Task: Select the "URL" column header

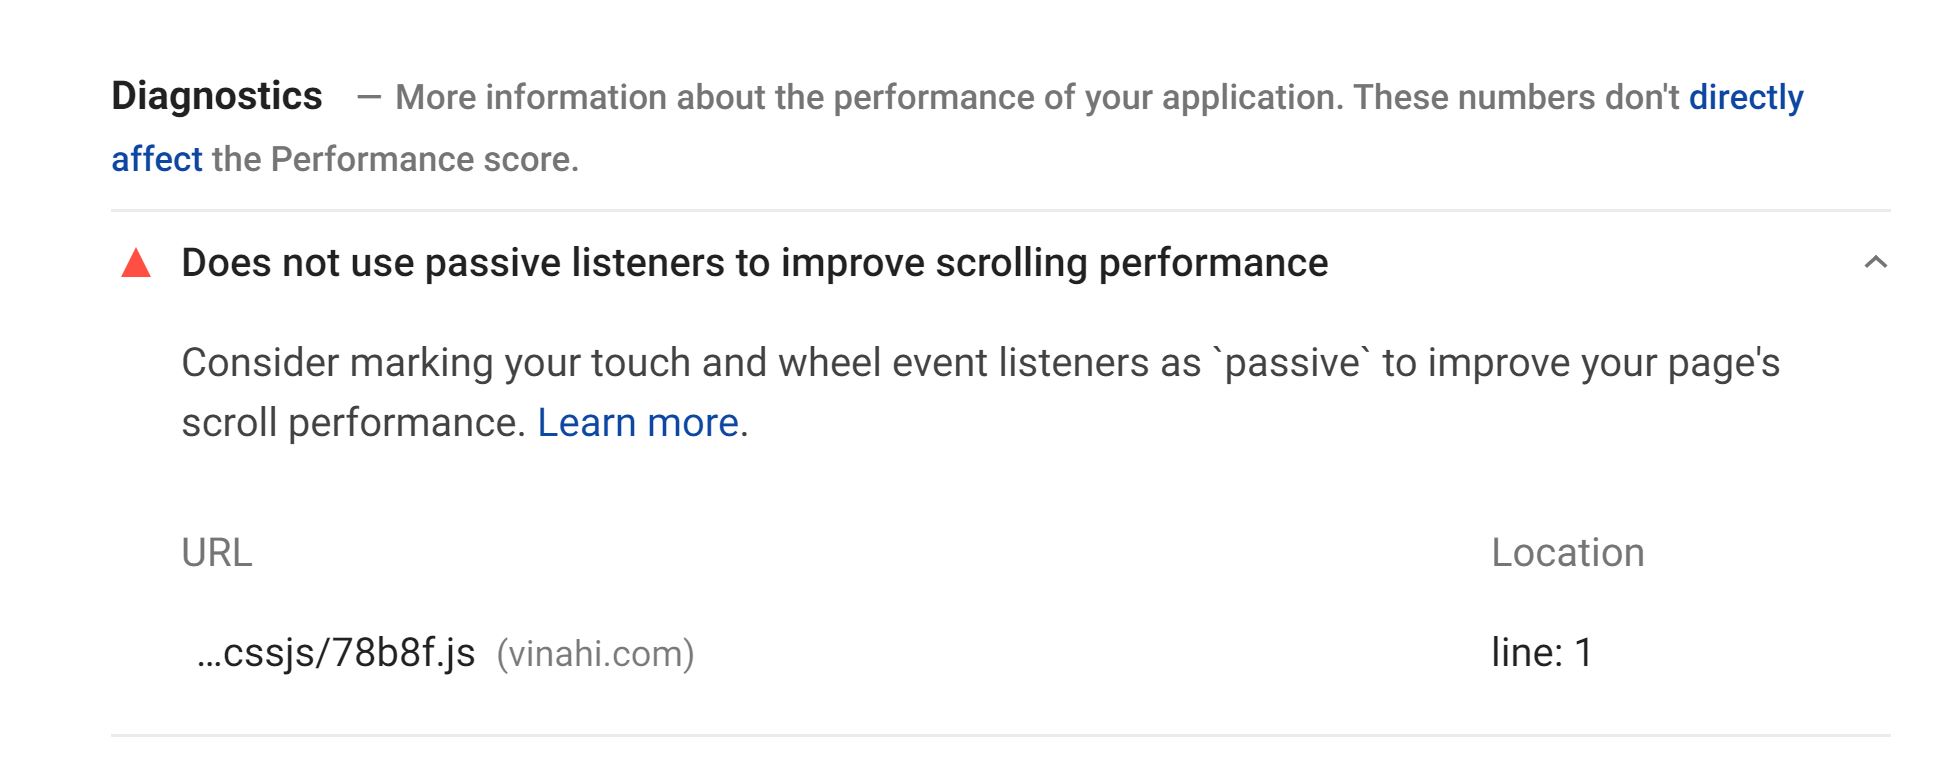Action: 217,553
